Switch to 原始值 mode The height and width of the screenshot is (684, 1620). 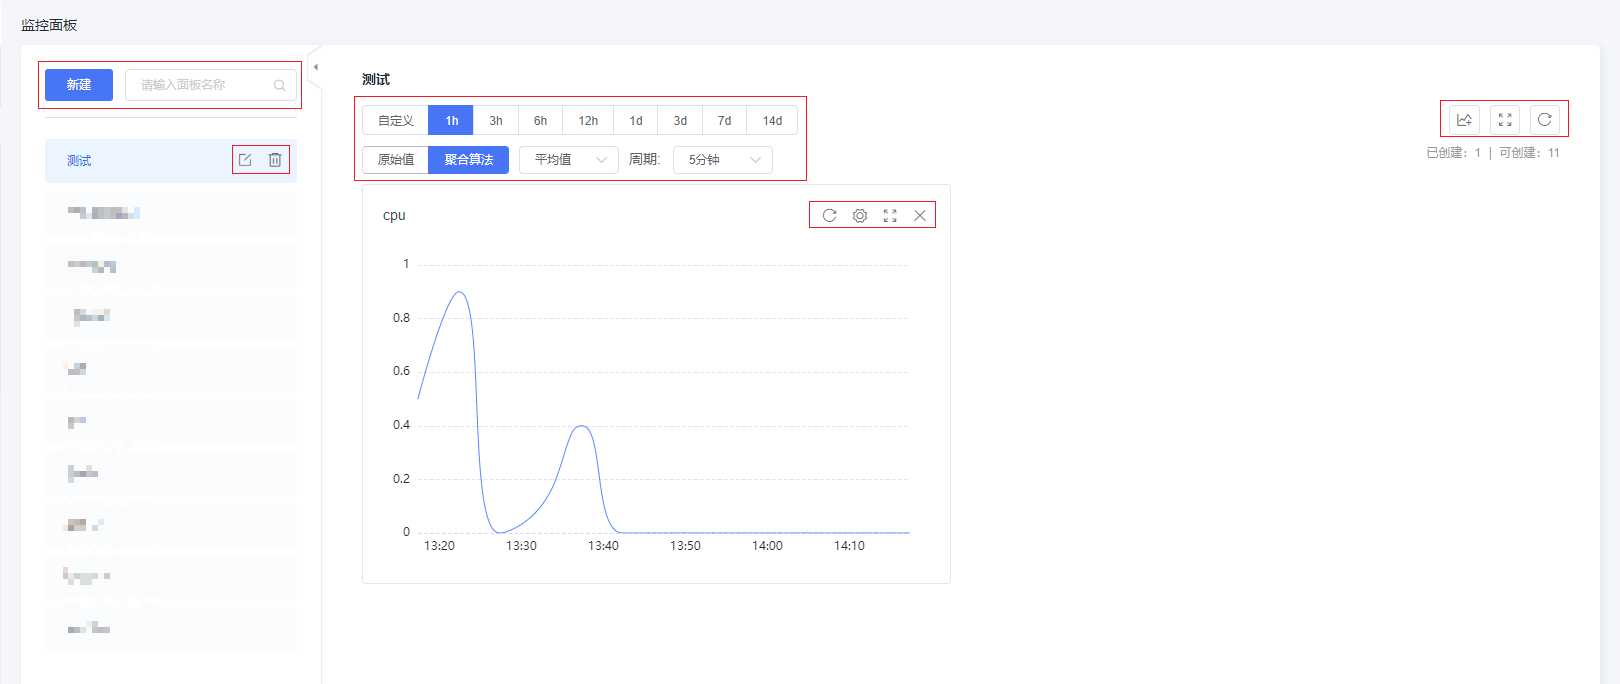coord(396,160)
